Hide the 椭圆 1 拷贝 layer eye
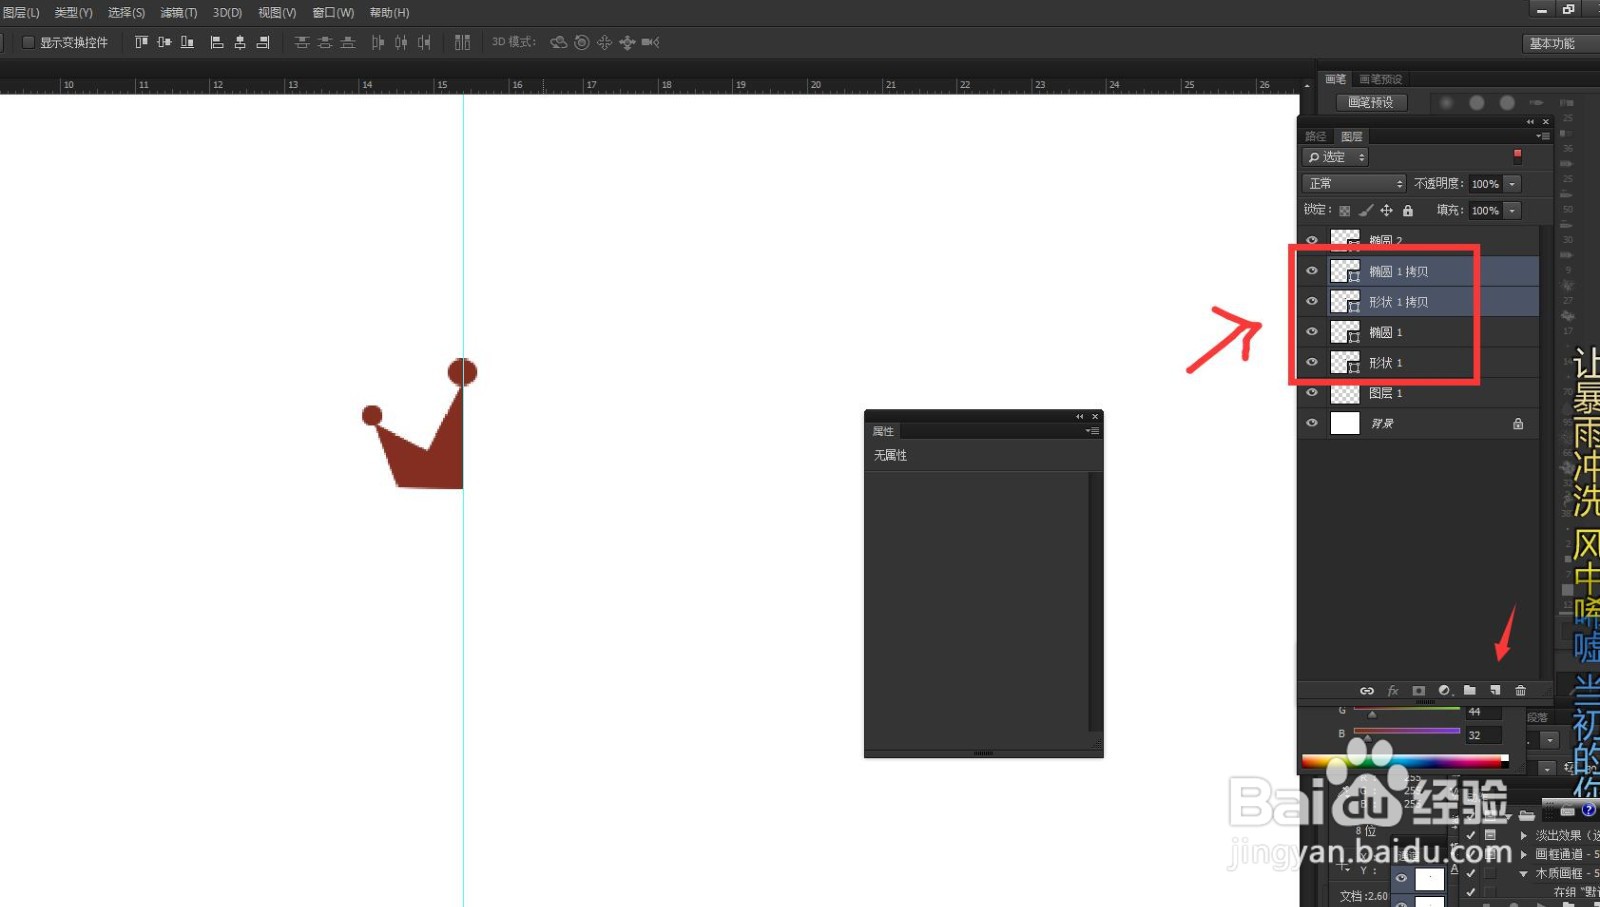Image resolution: width=1600 pixels, height=907 pixels. (1312, 271)
